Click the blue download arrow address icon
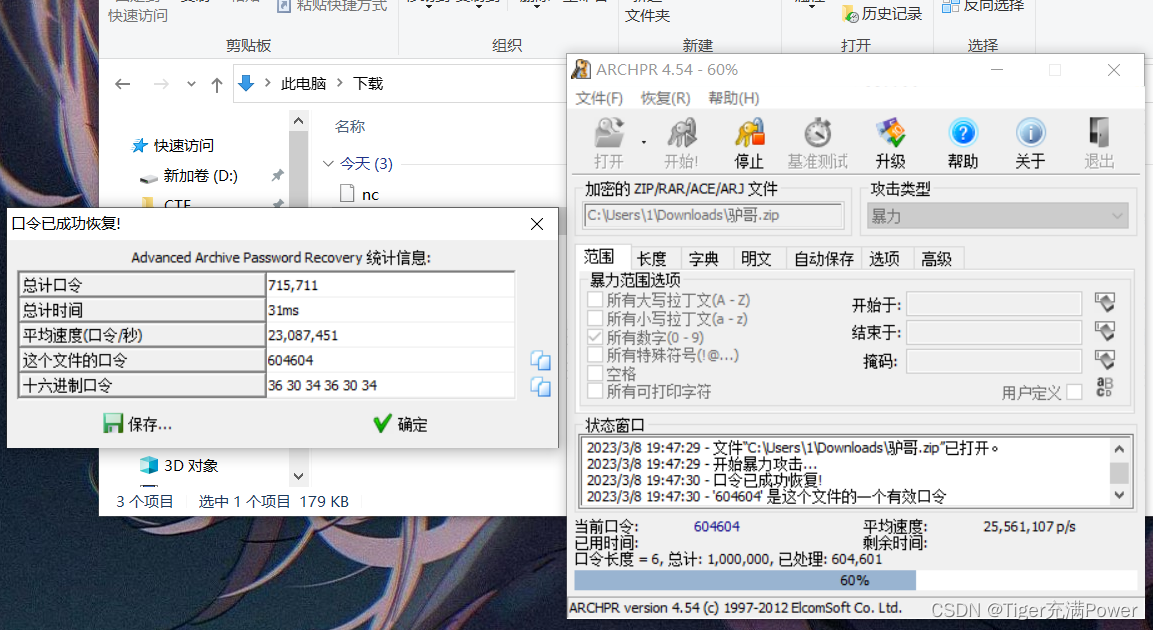Screen dimensions: 1153x630 pos(246,83)
